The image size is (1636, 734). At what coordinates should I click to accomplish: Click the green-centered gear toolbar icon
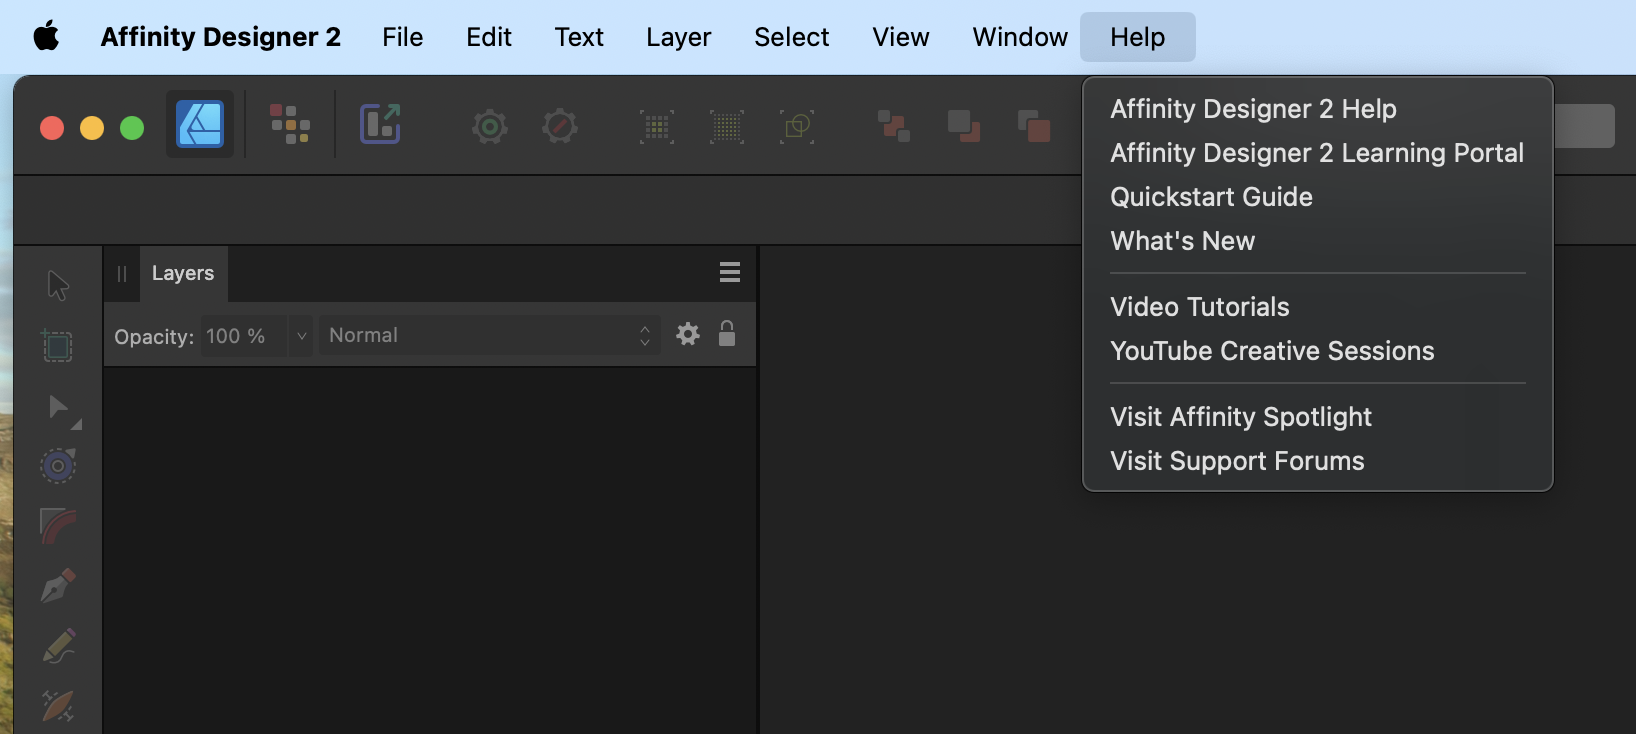tap(490, 127)
